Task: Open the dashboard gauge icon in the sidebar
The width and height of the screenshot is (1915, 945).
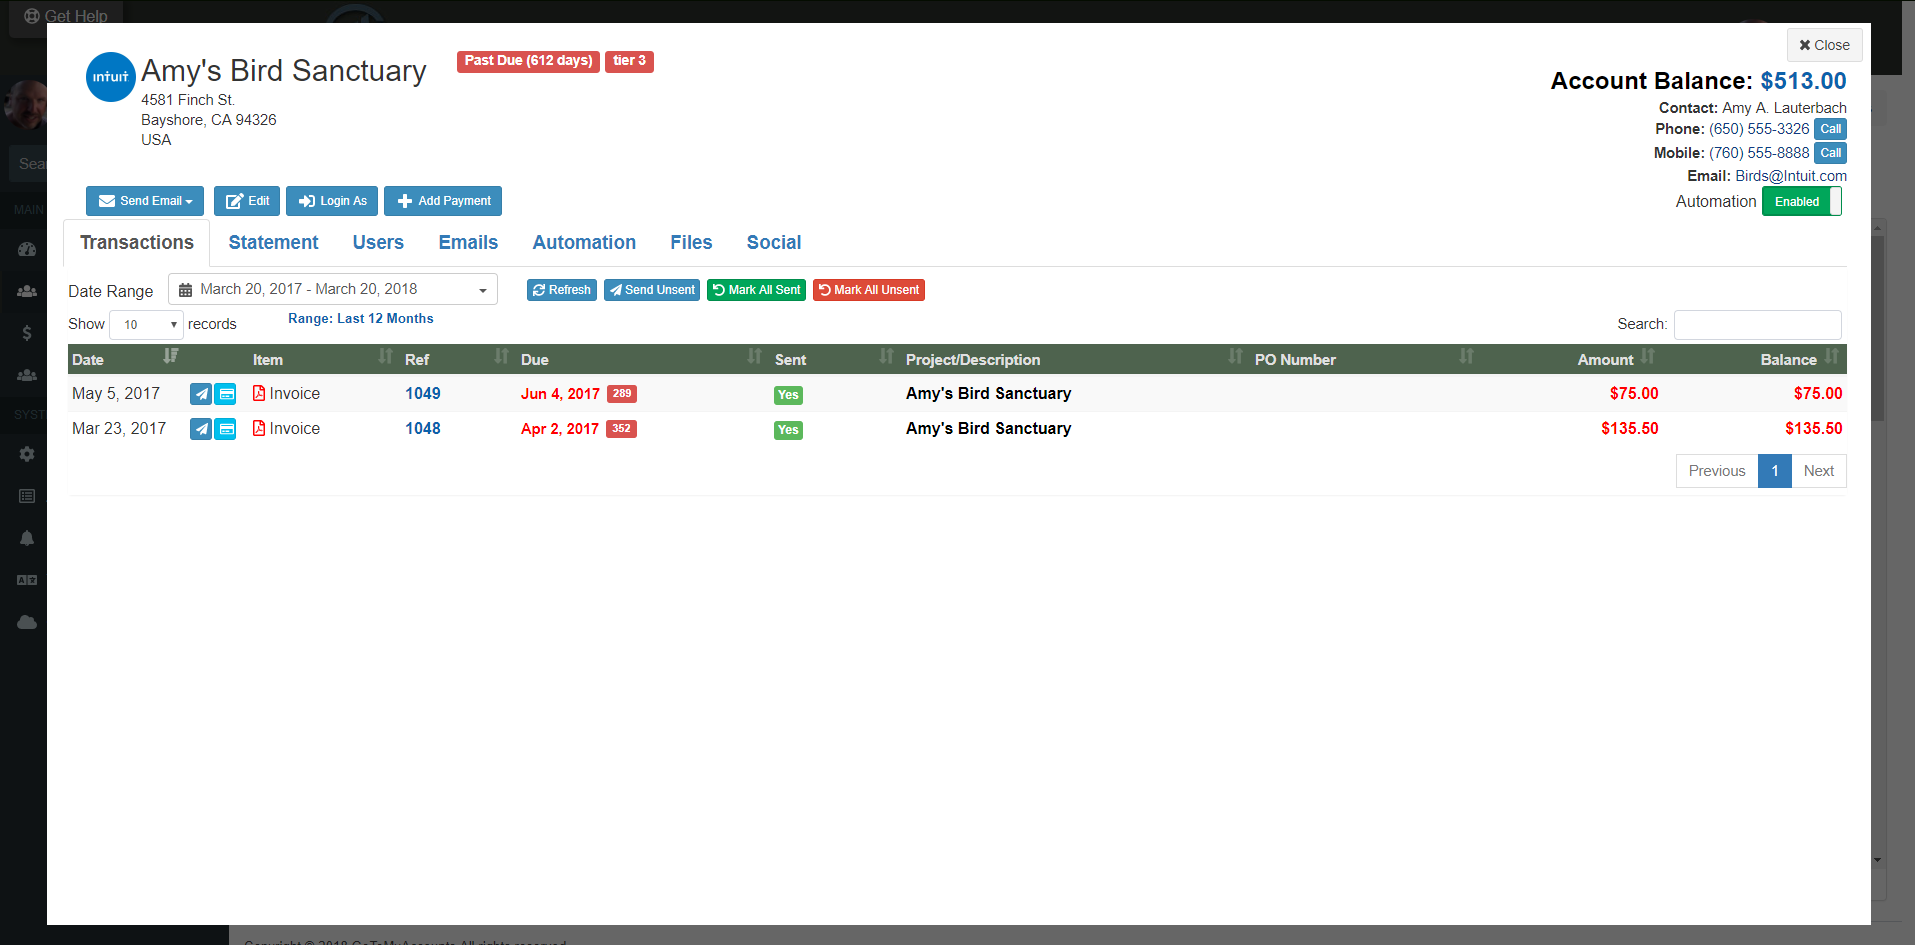Action: tap(27, 249)
